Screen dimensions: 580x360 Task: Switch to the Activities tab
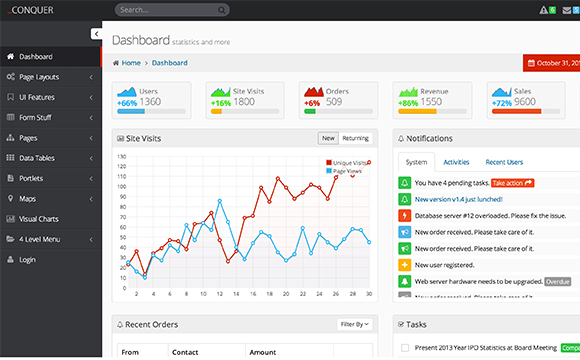tap(456, 162)
